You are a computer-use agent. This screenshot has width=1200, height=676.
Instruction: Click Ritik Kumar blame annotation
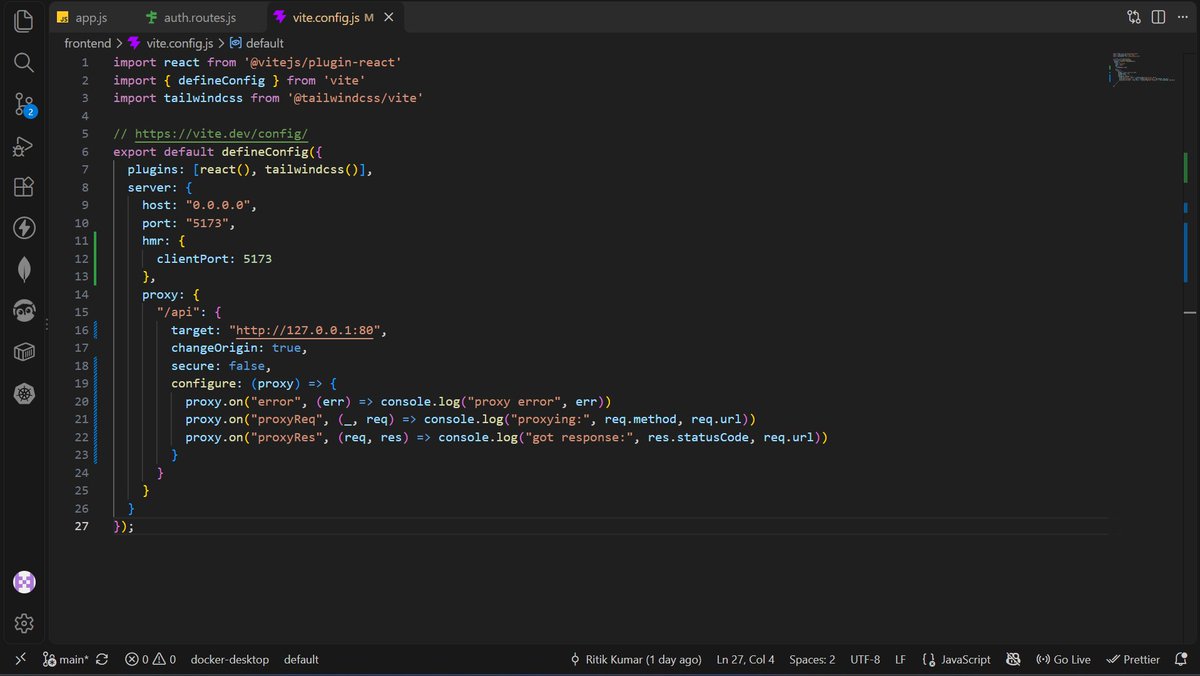636,659
